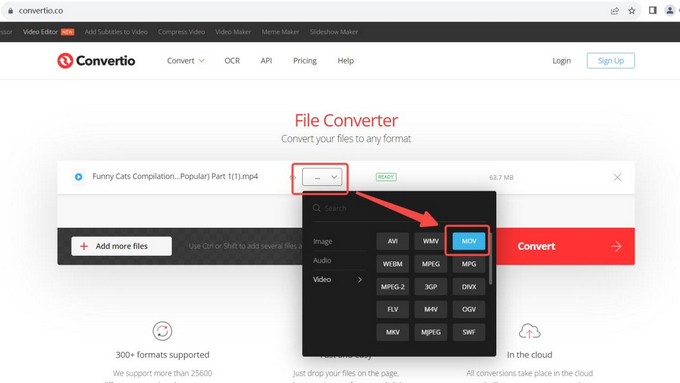This screenshot has width=680, height=383.
Task: Open the Help page
Action: point(346,61)
